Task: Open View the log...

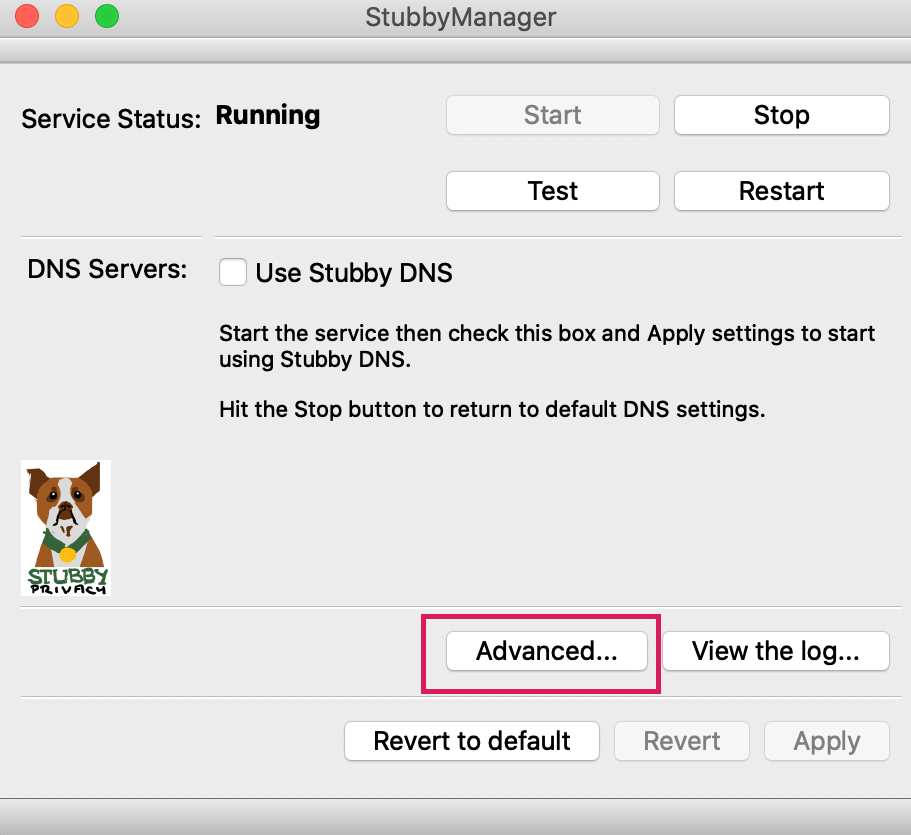Action: coord(776,651)
